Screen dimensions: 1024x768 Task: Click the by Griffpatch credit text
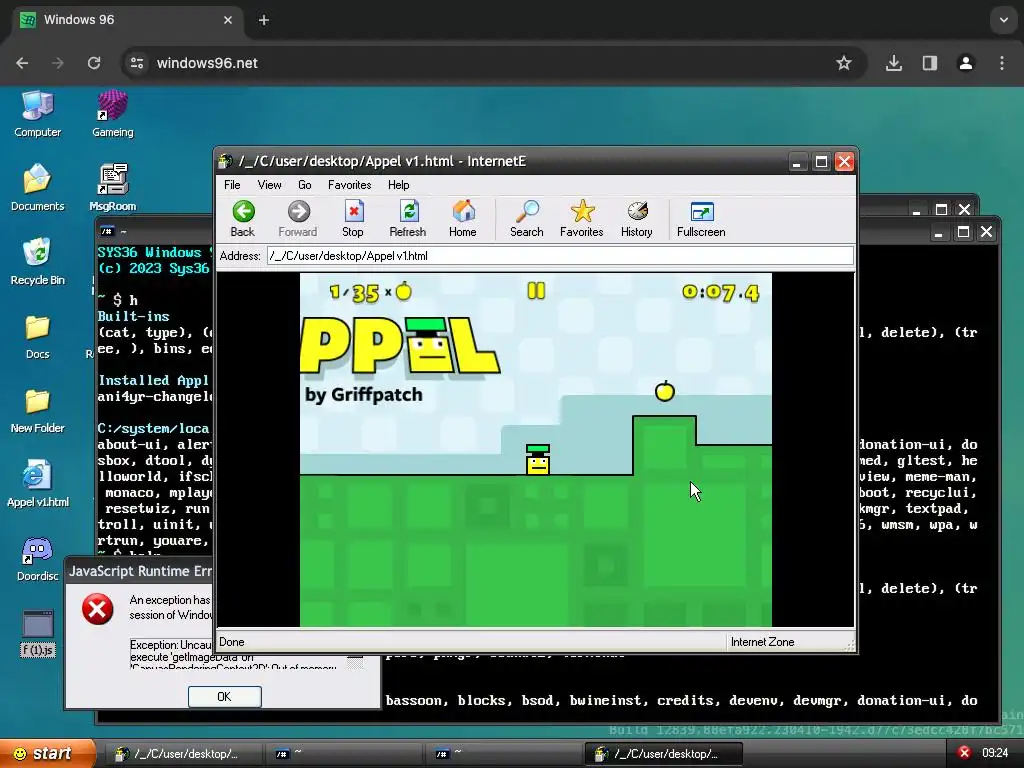coord(364,394)
